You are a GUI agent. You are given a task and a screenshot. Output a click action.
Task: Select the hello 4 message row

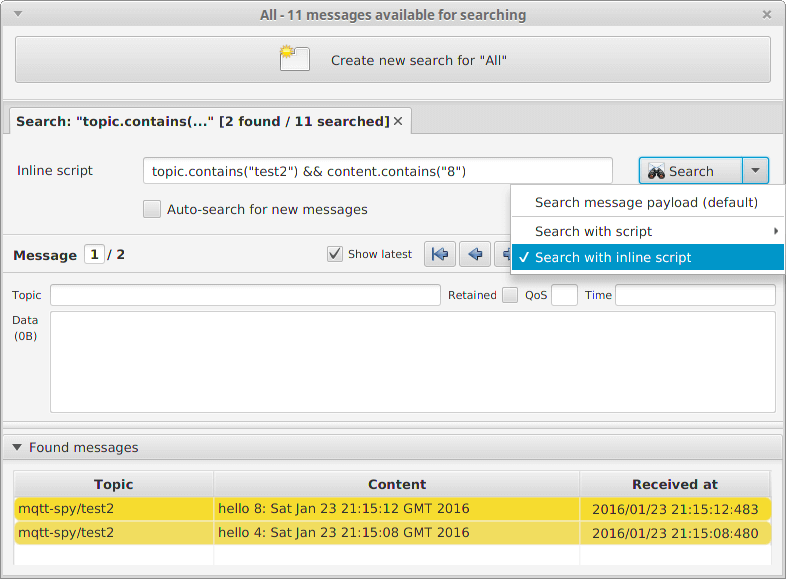click(x=392, y=532)
